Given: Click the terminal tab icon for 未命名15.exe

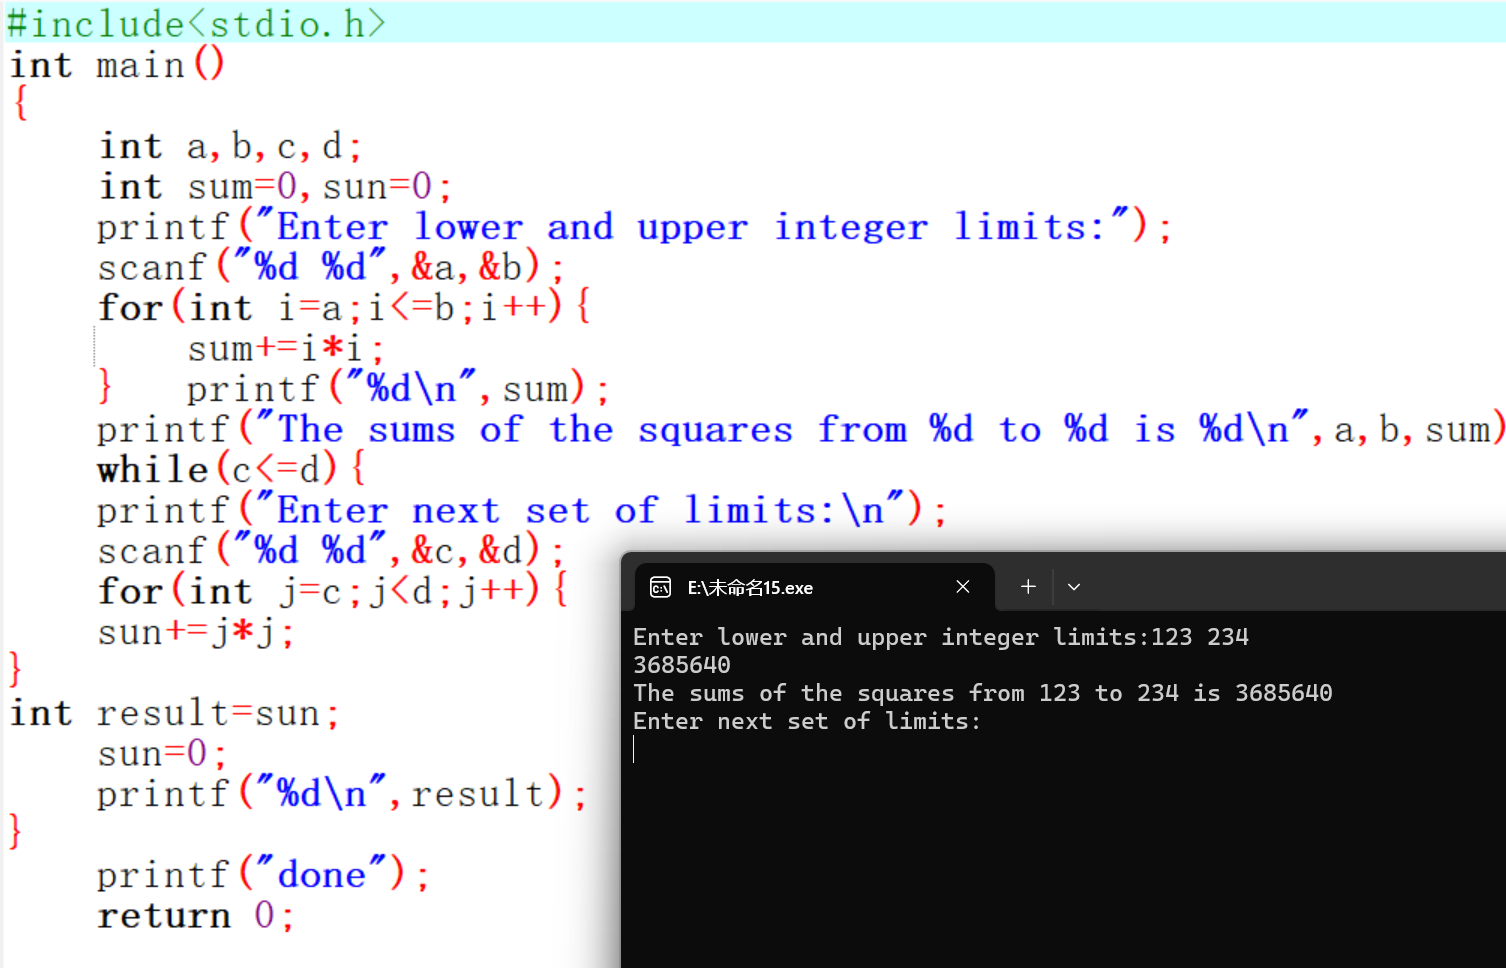Looking at the screenshot, I should coord(660,587).
